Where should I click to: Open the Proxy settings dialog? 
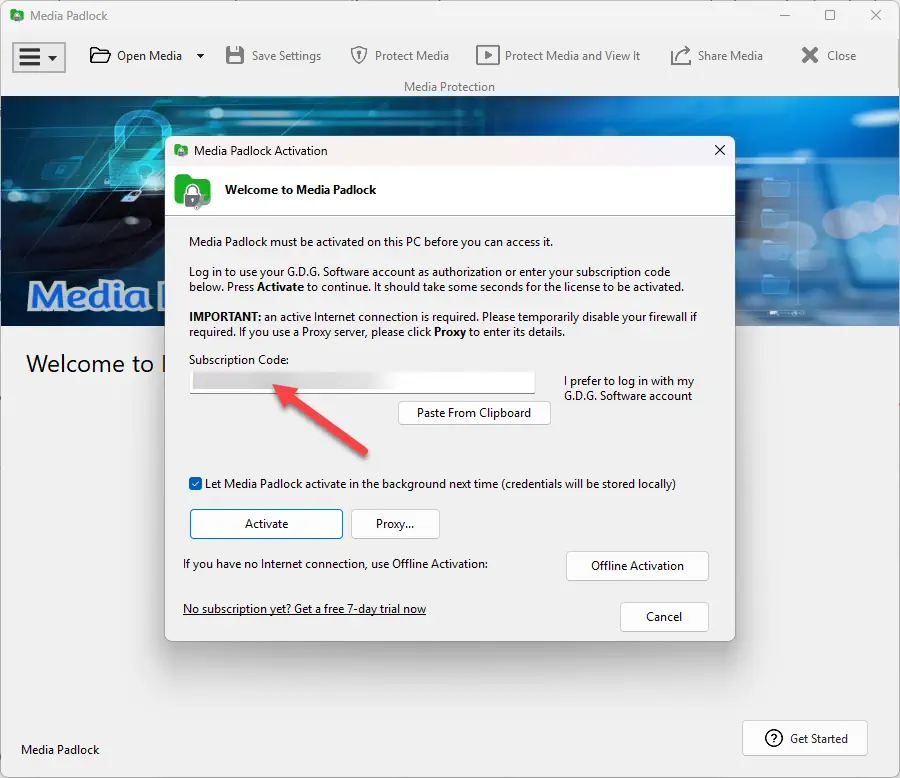coord(395,523)
